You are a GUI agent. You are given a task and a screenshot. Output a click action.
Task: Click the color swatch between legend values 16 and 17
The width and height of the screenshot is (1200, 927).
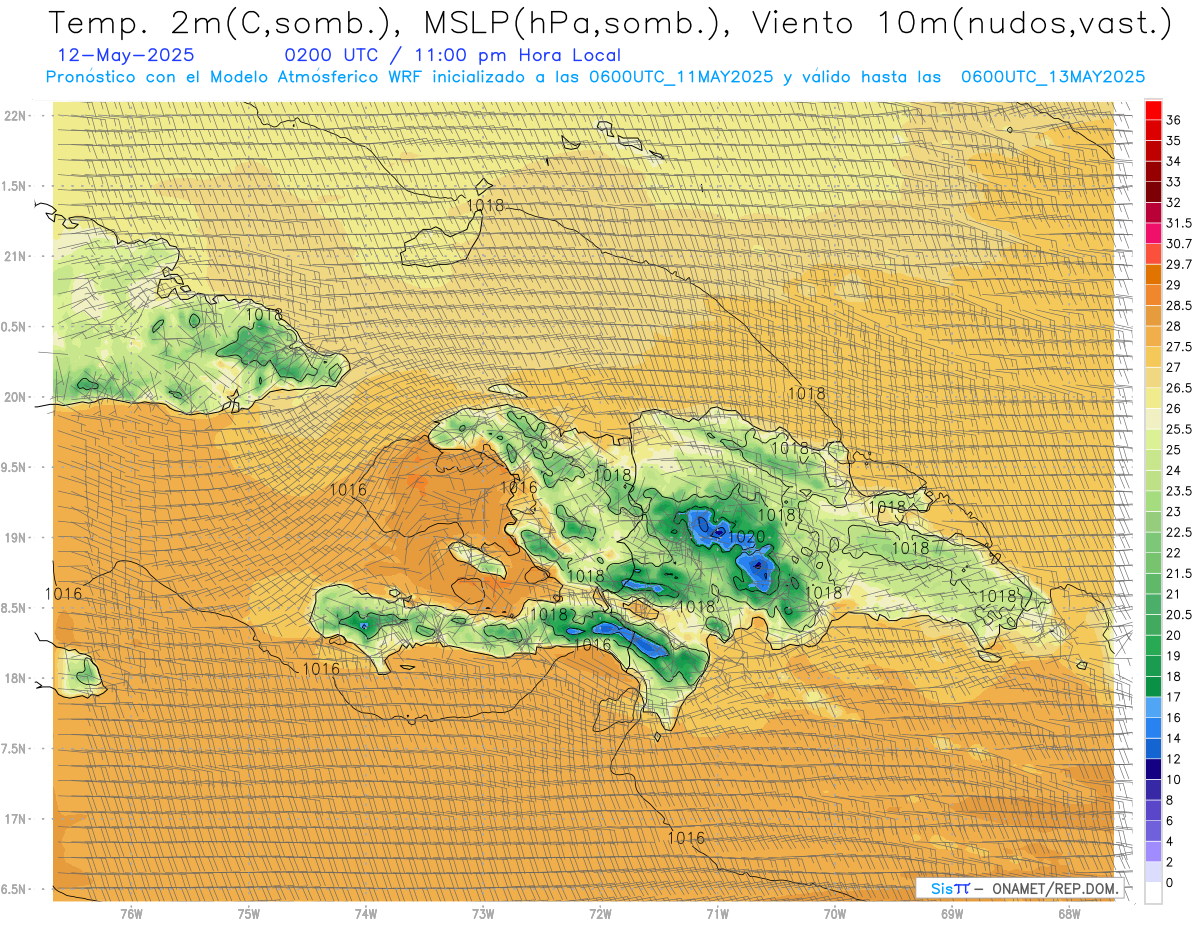1153,707
